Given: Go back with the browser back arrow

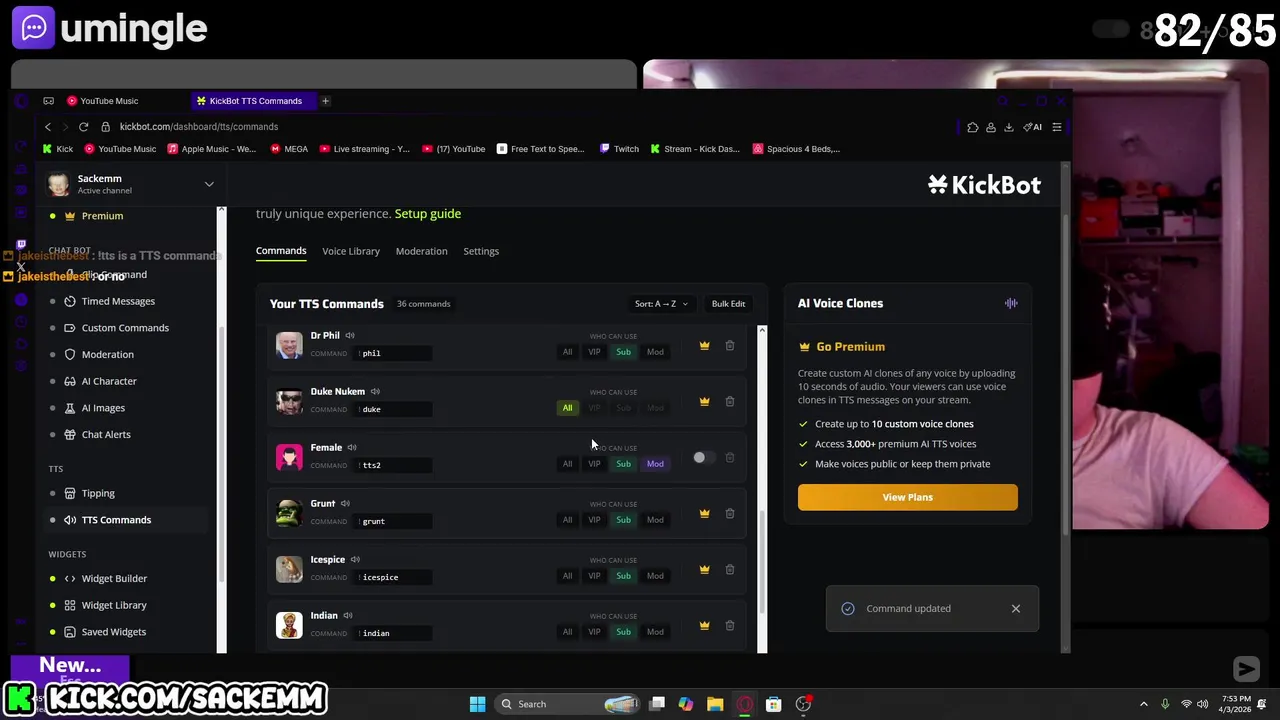Looking at the screenshot, I should coord(47,127).
